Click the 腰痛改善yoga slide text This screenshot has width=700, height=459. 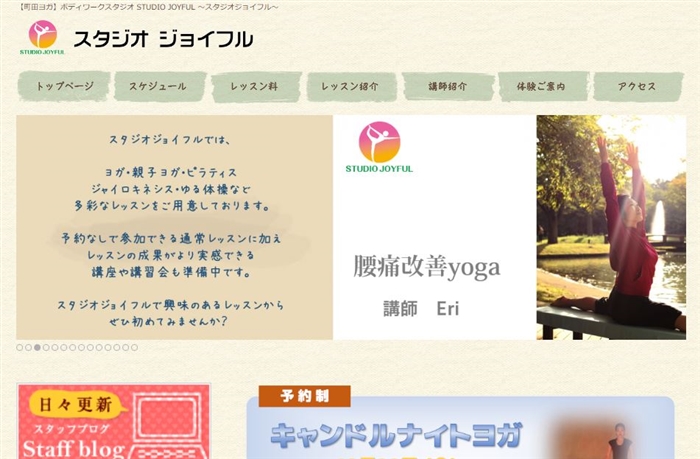[x=426, y=267]
